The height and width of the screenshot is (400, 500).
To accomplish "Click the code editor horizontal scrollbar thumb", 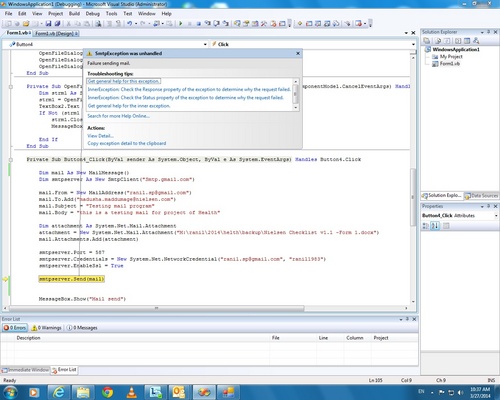I will (x=157, y=308).
